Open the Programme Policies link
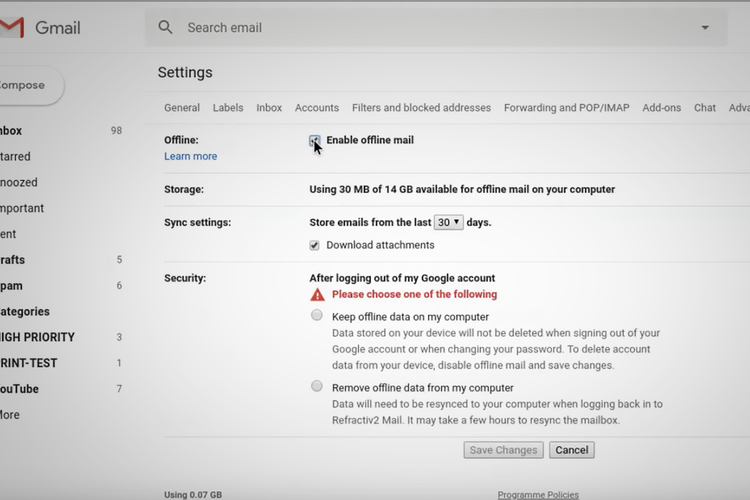 point(538,495)
